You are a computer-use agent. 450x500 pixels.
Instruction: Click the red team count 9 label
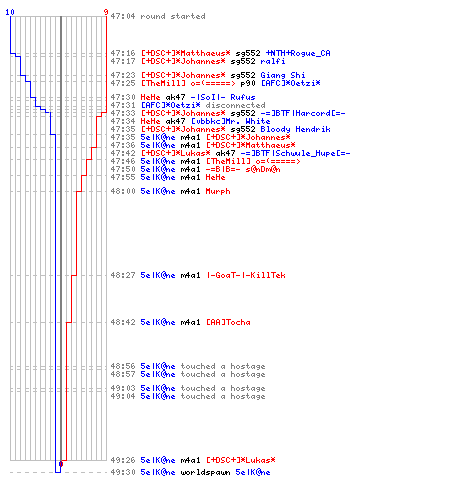coord(106,12)
